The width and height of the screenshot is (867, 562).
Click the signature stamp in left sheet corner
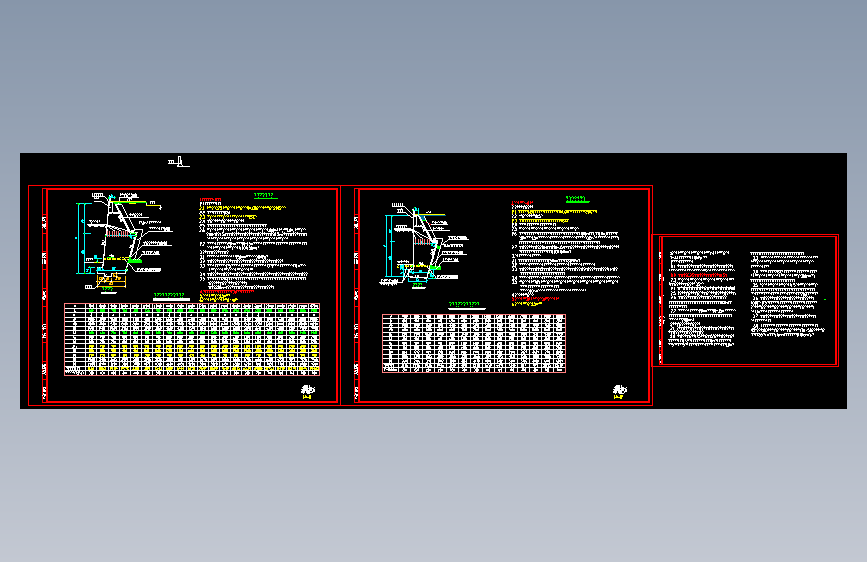[308, 392]
